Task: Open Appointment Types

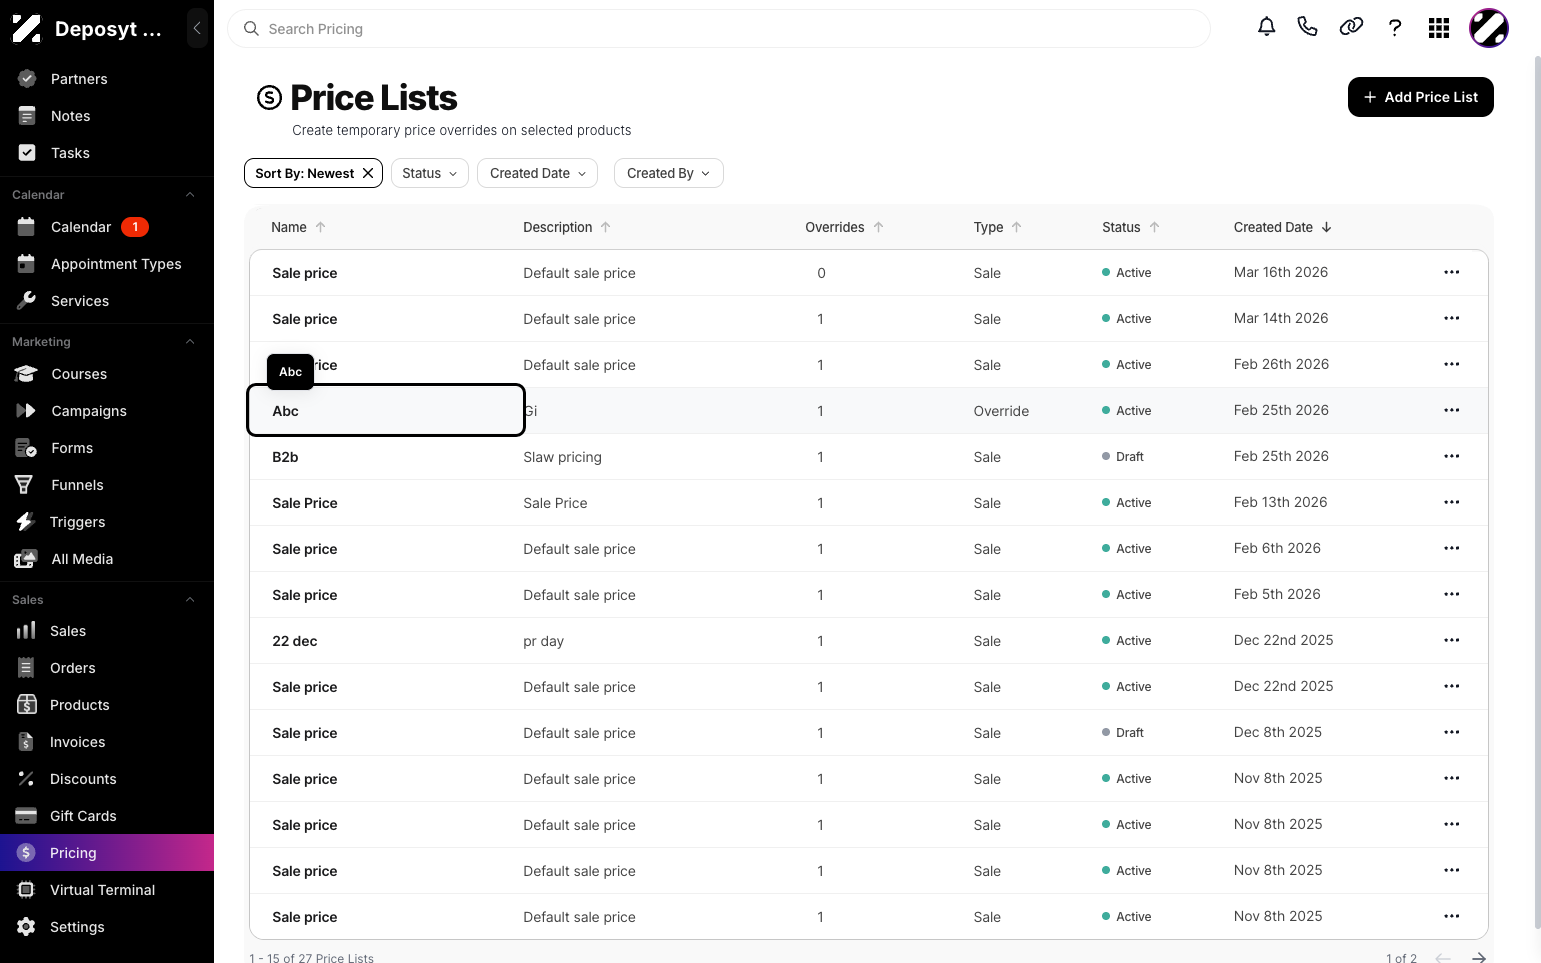Action: pyautogui.click(x=107, y=264)
